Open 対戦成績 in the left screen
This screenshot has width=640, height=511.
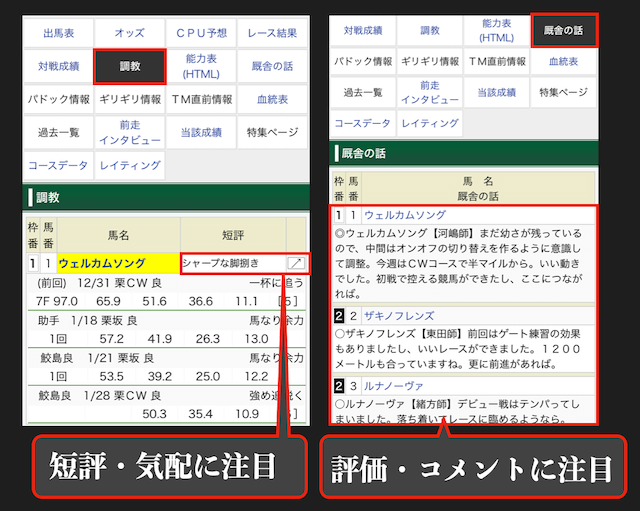pyautogui.click(x=59, y=66)
